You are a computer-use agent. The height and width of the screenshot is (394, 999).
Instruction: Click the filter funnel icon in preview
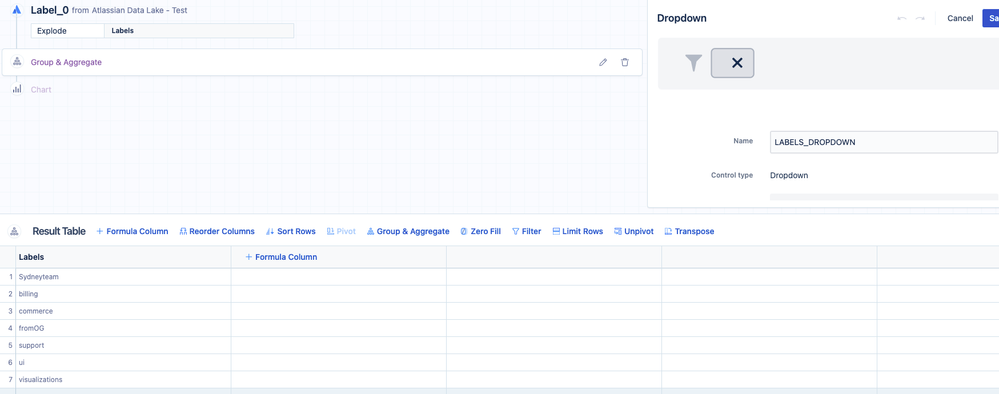(x=694, y=63)
